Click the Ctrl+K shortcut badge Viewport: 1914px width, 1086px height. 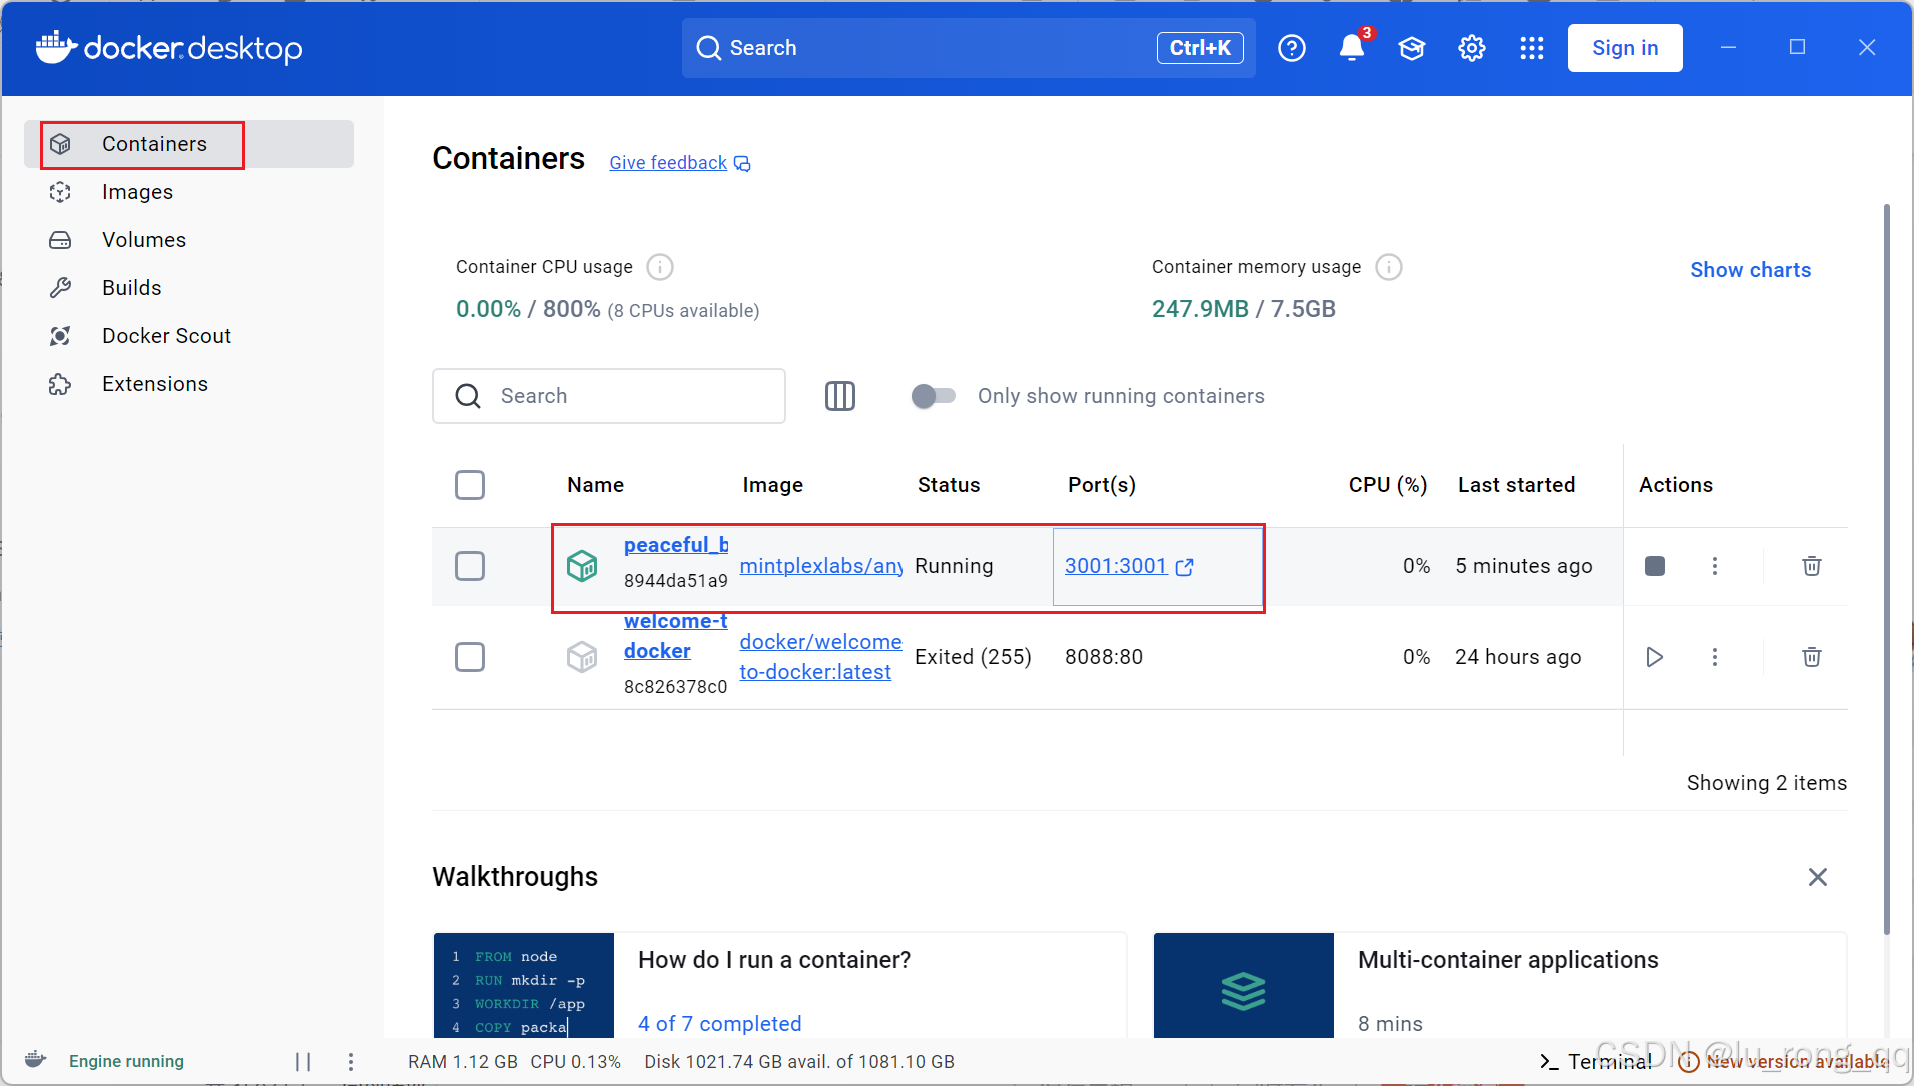(1200, 48)
